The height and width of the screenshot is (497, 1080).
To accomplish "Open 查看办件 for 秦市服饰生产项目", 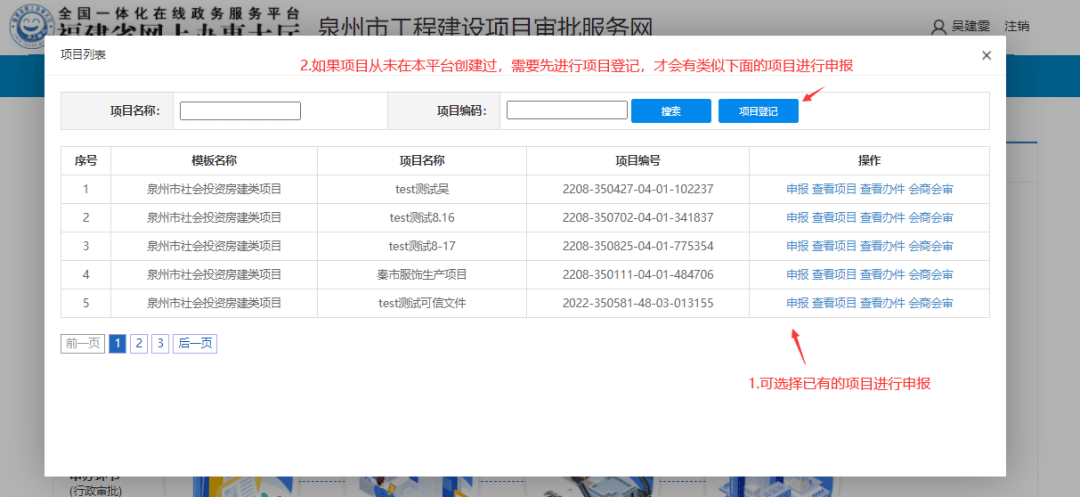I will pos(882,274).
